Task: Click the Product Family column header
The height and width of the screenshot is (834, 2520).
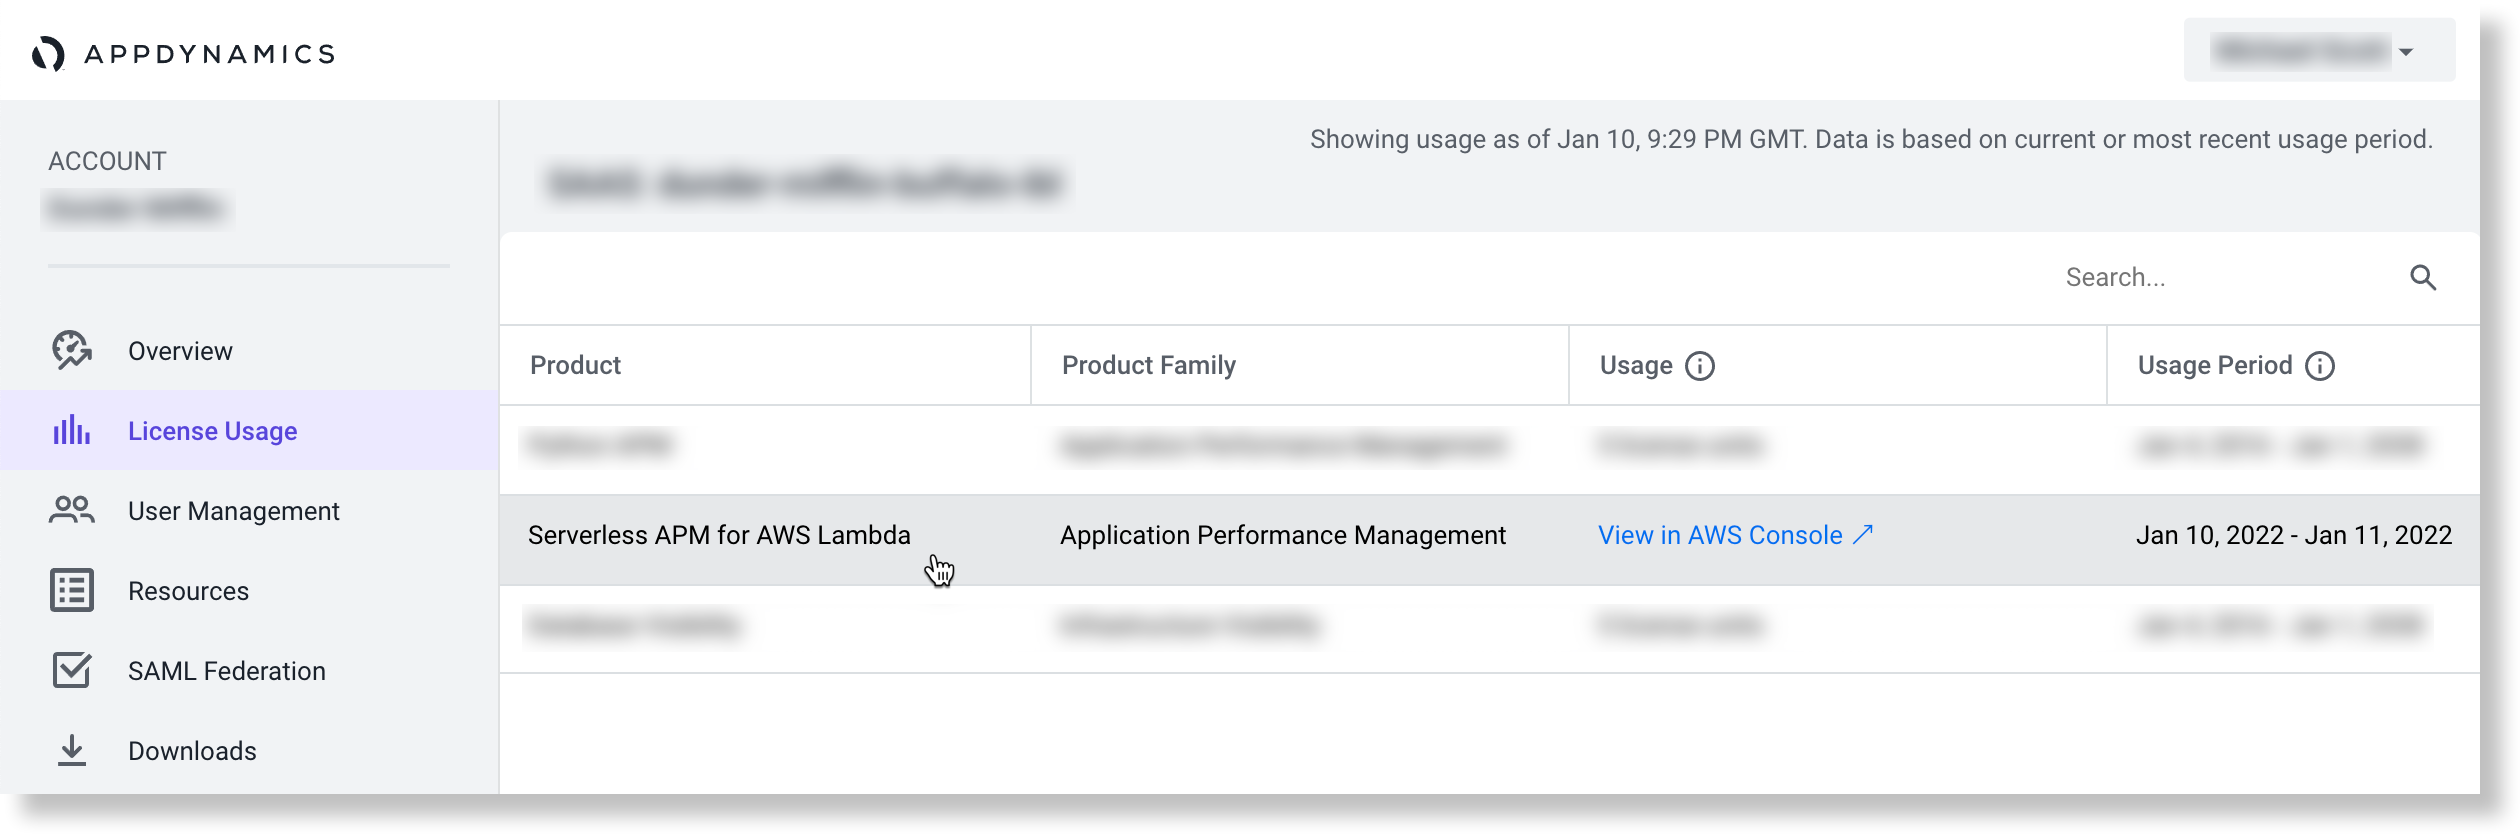Action: coord(1149,365)
